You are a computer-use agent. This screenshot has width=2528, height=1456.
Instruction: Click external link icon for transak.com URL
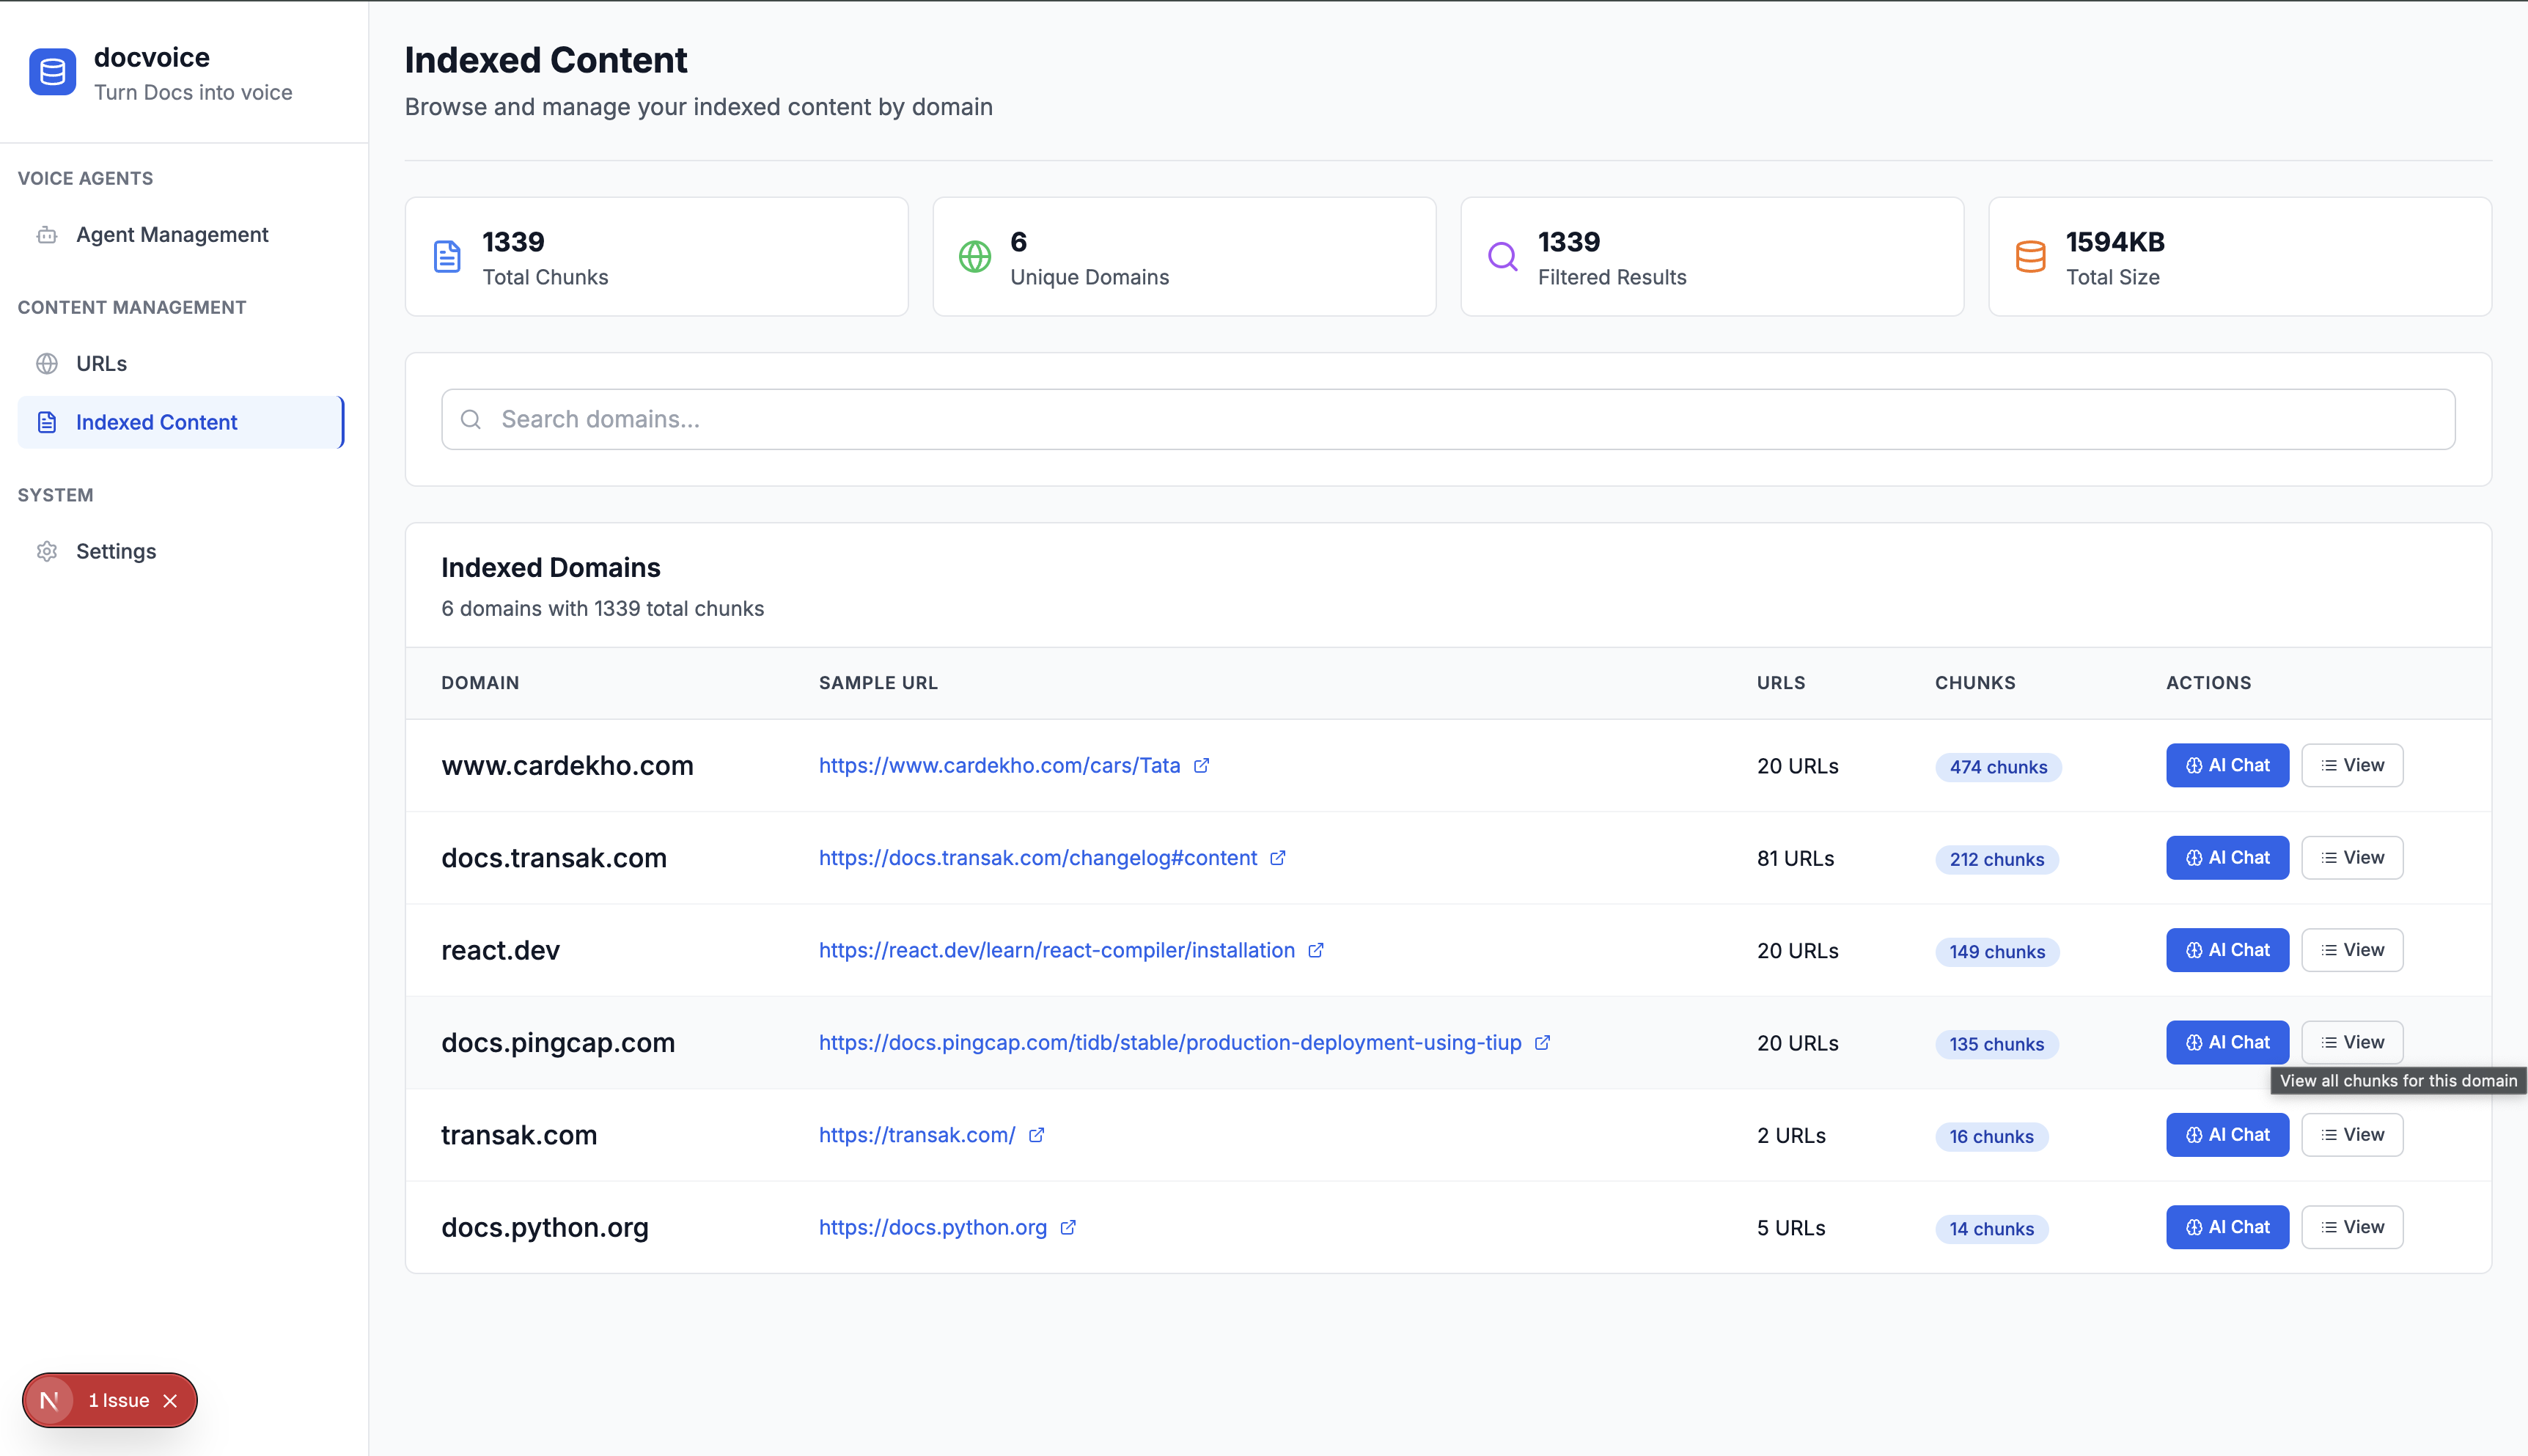[1036, 1135]
